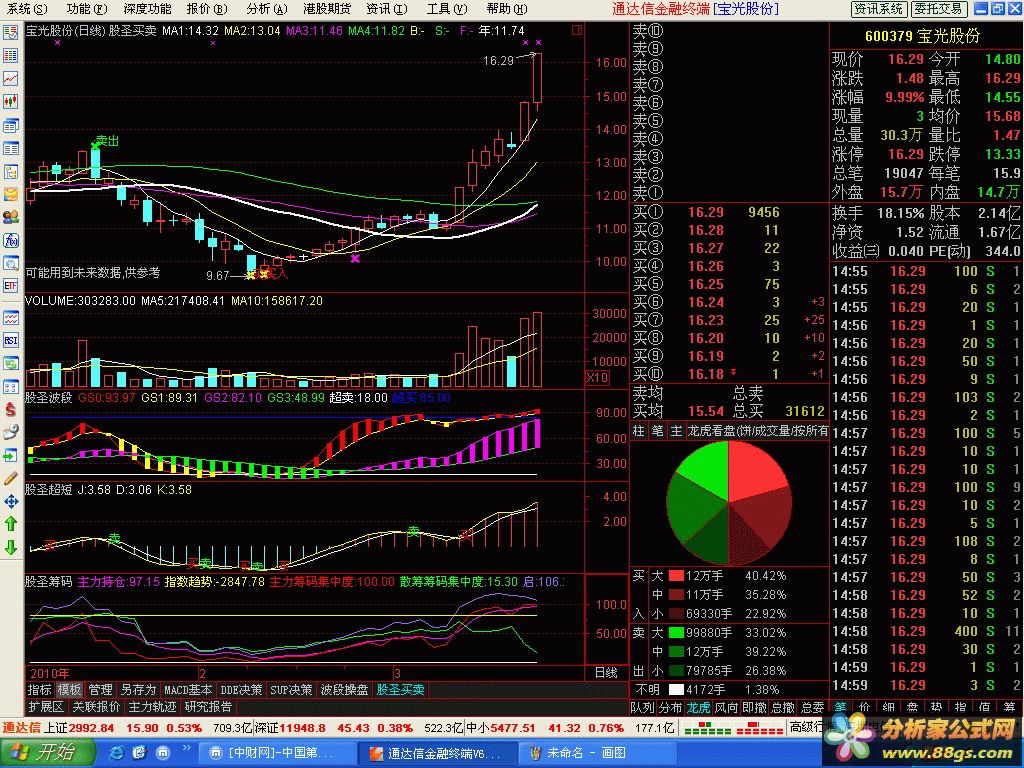Click the magnifier search sidebar icon

(x=10, y=263)
